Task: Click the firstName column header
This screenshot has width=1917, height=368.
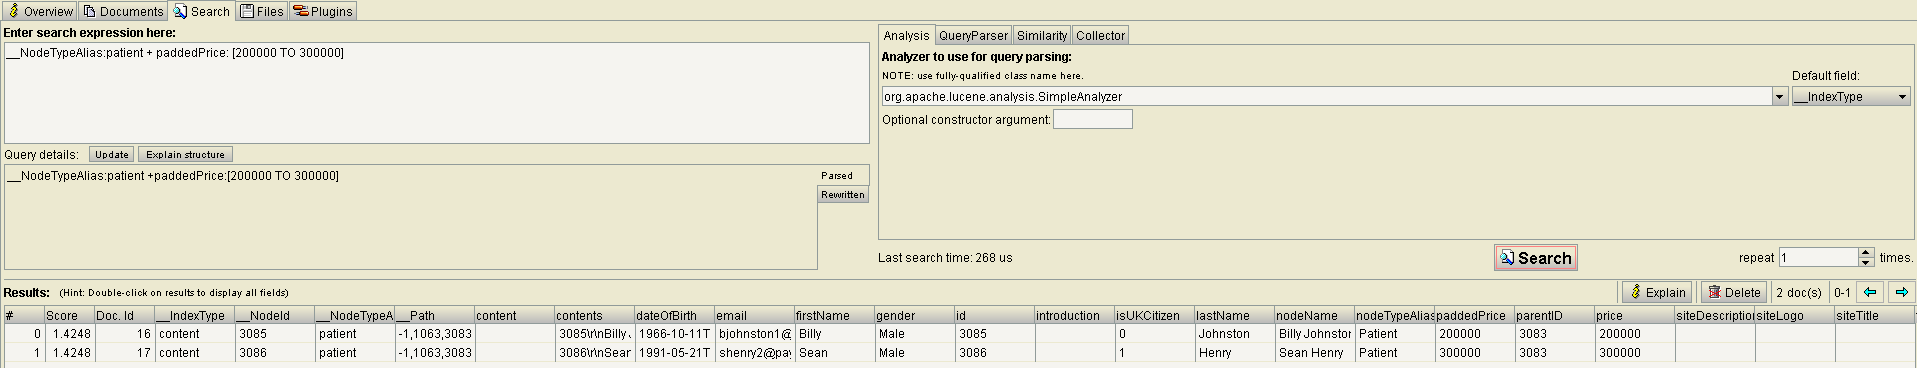Action: pyautogui.click(x=834, y=315)
